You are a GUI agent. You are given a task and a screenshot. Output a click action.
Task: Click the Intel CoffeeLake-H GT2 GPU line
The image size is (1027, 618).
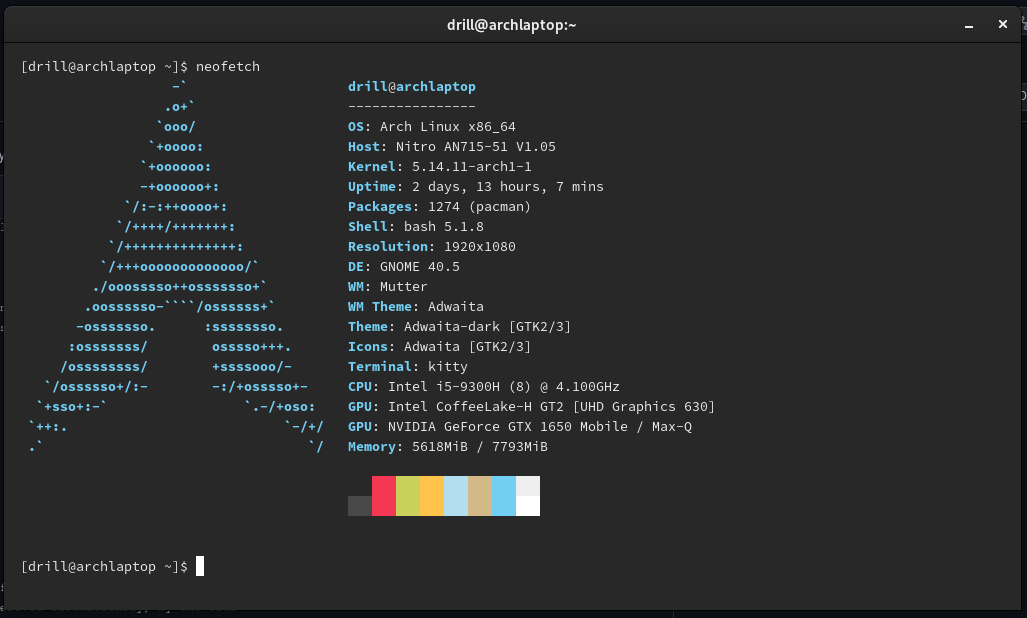pyautogui.click(x=531, y=407)
